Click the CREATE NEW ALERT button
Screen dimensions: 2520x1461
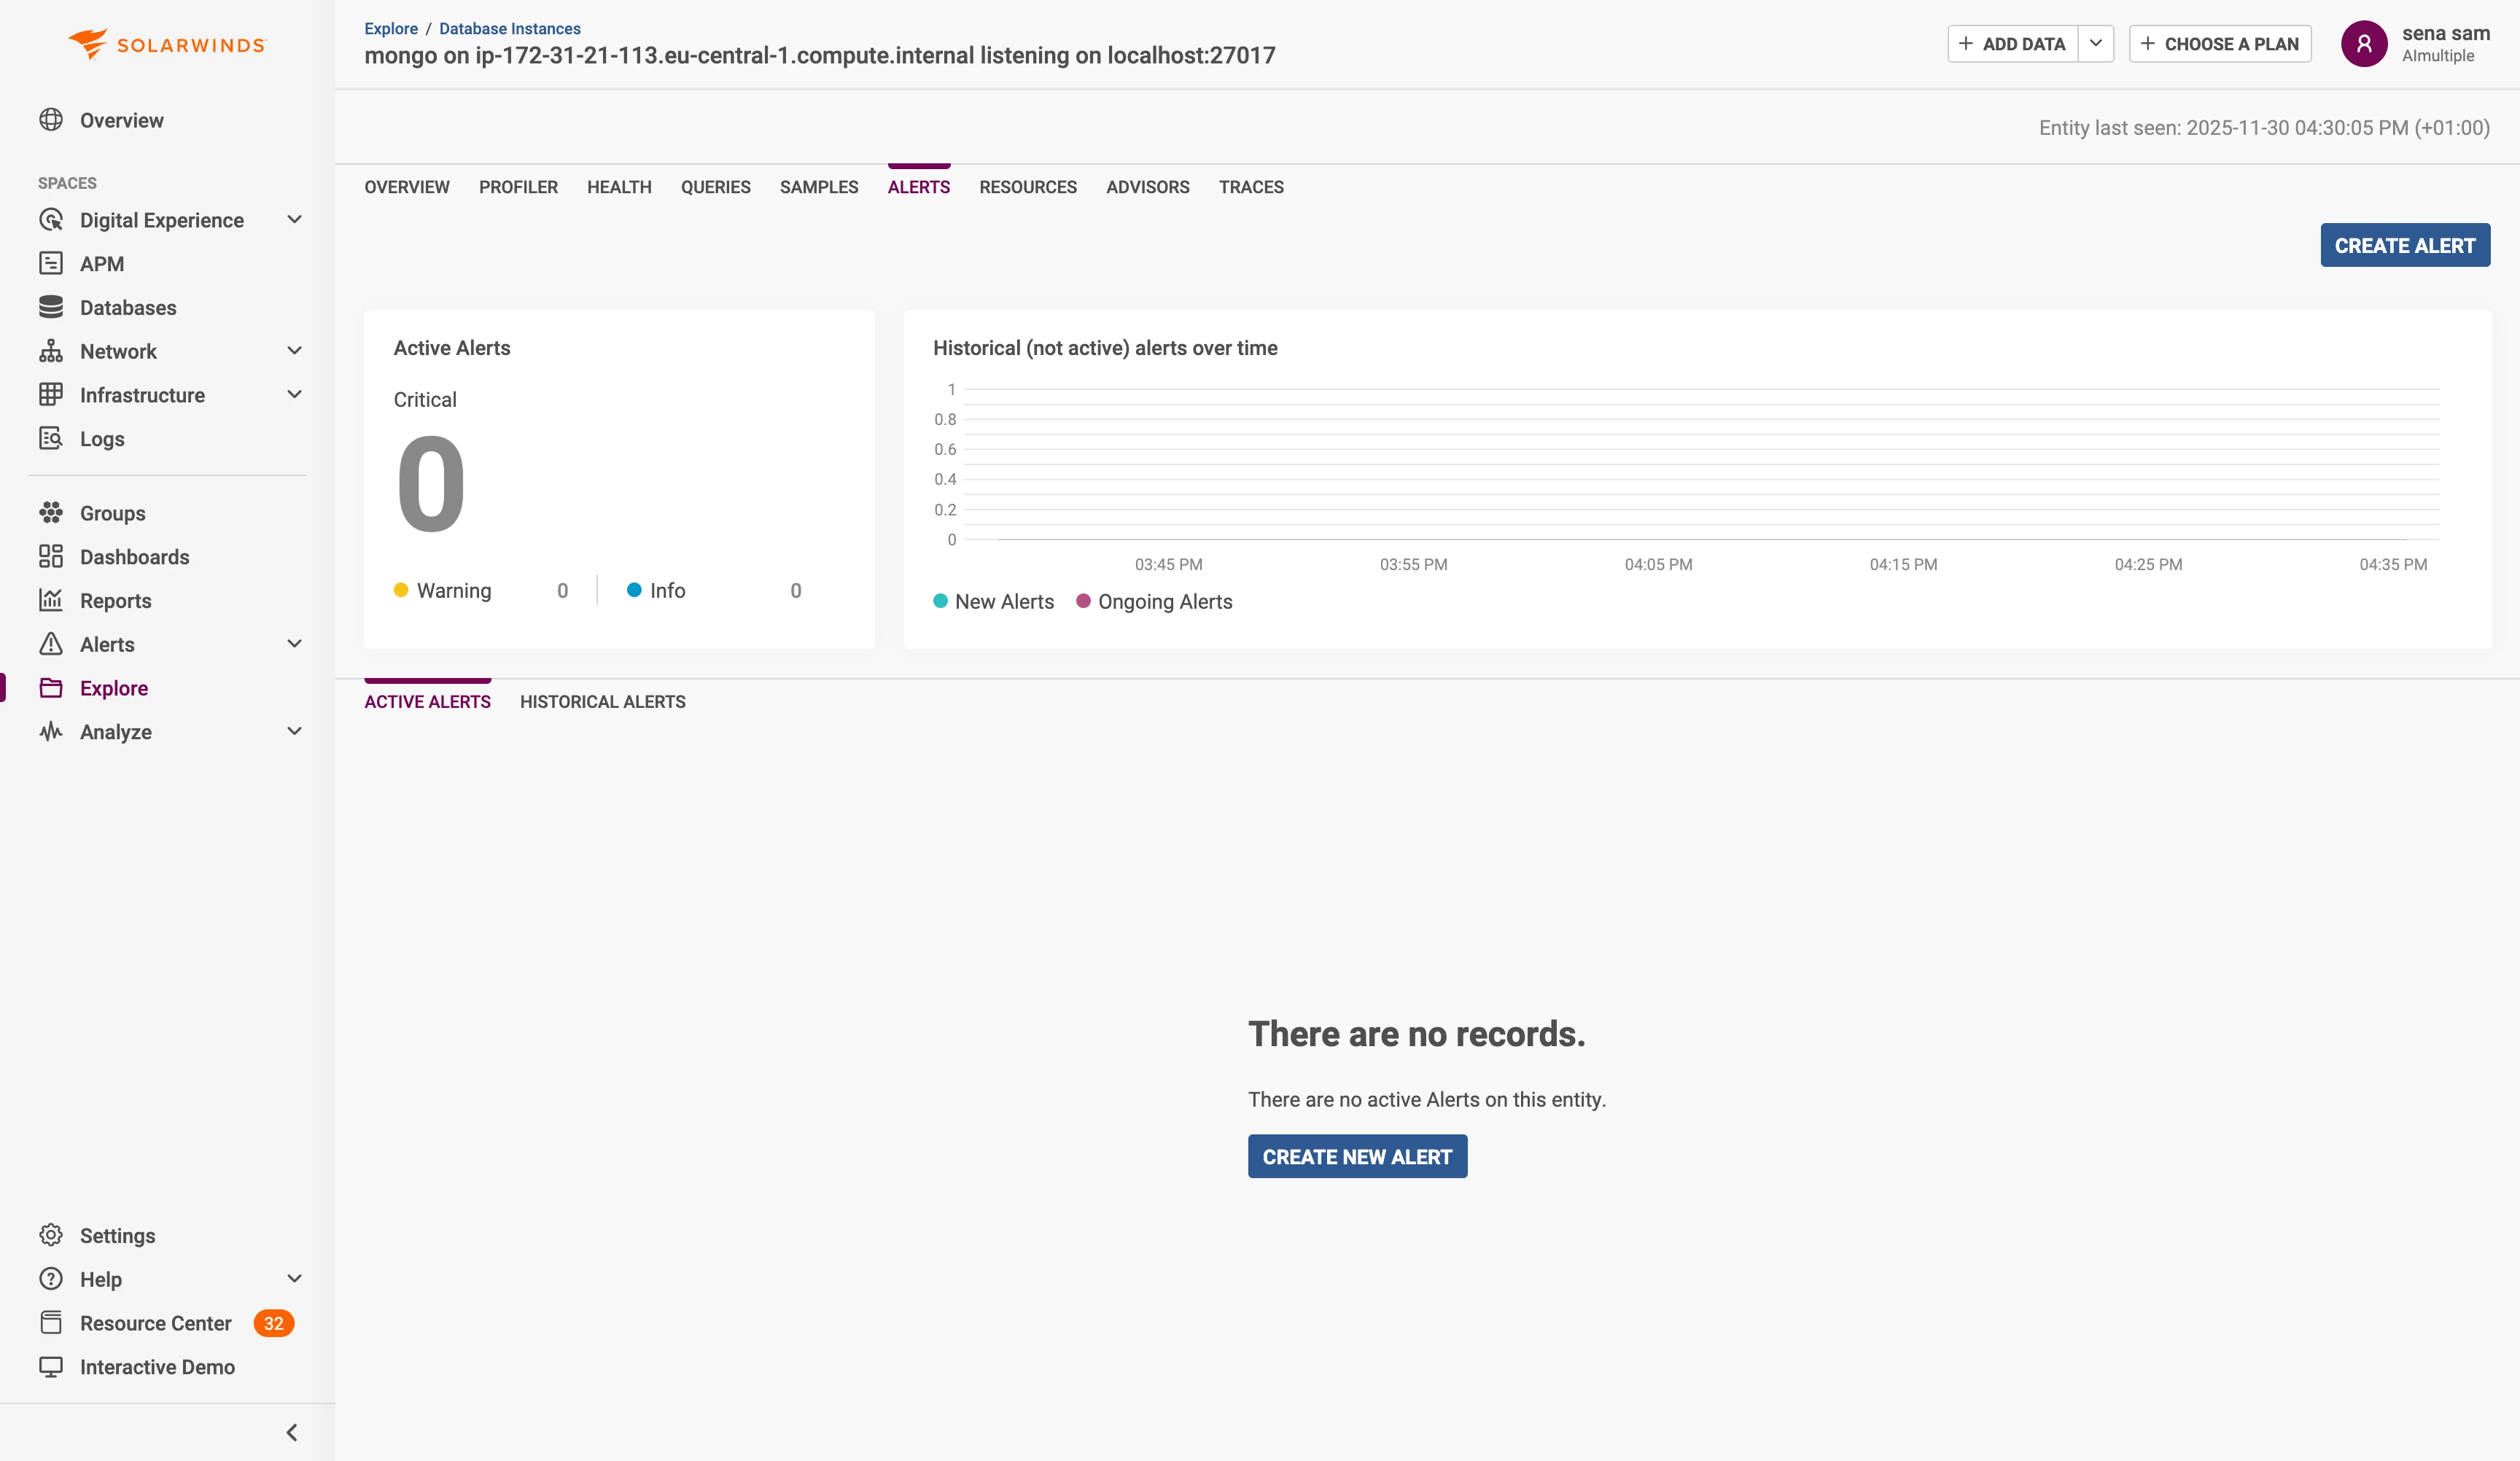1357,1156
